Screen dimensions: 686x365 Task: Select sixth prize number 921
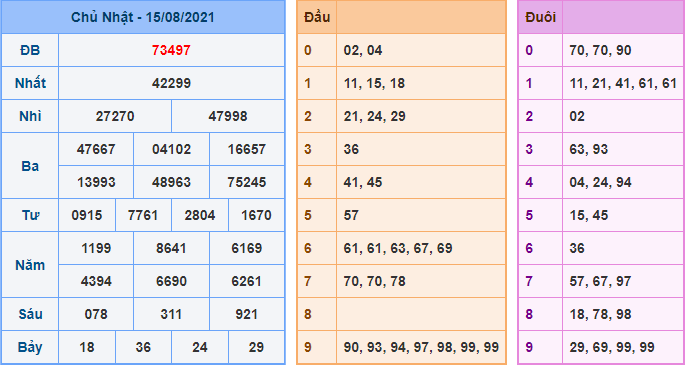coord(247,314)
